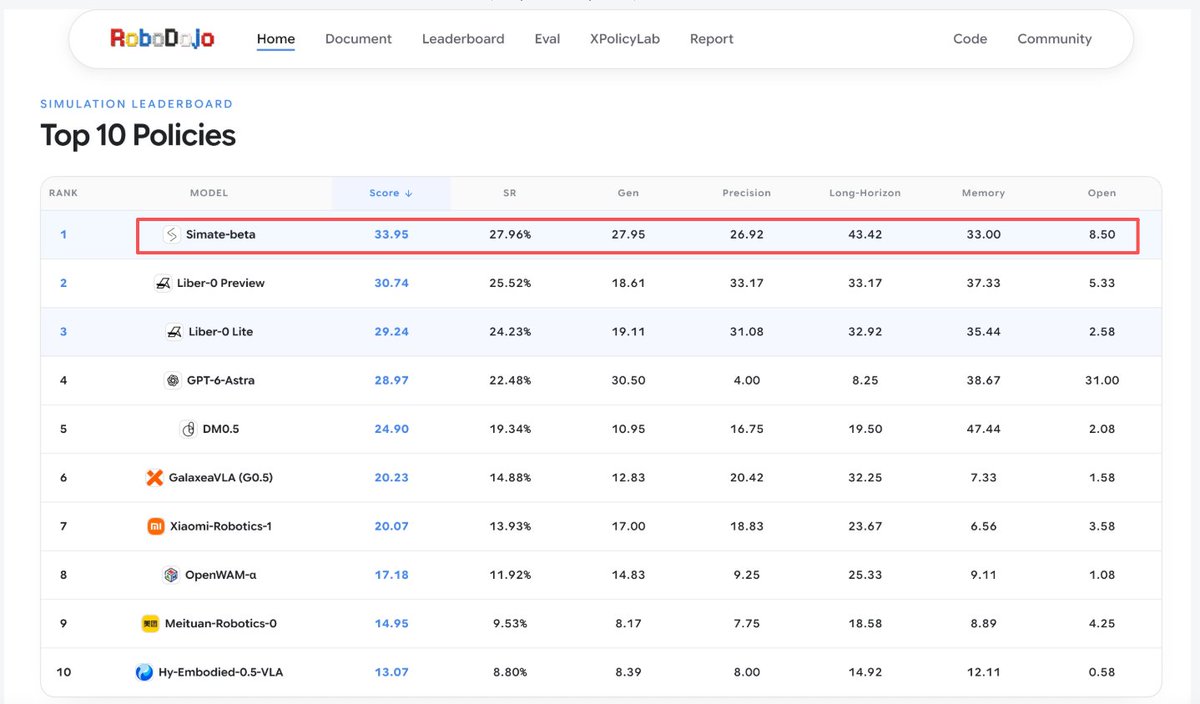Image resolution: width=1200 pixels, height=704 pixels.
Task: Click the Hy-Embodied-0.5-VLA model name
Action: pyautogui.click(x=221, y=672)
